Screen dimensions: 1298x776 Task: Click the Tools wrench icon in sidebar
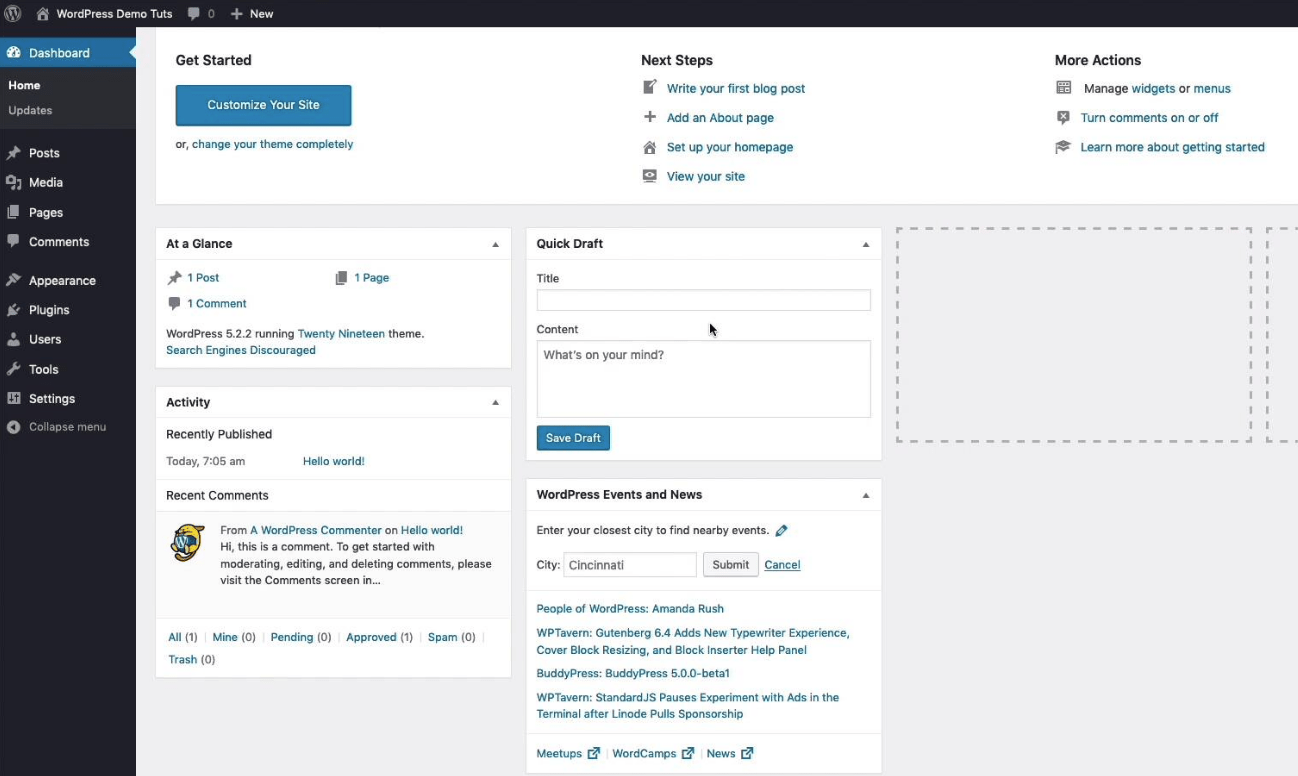coord(14,369)
